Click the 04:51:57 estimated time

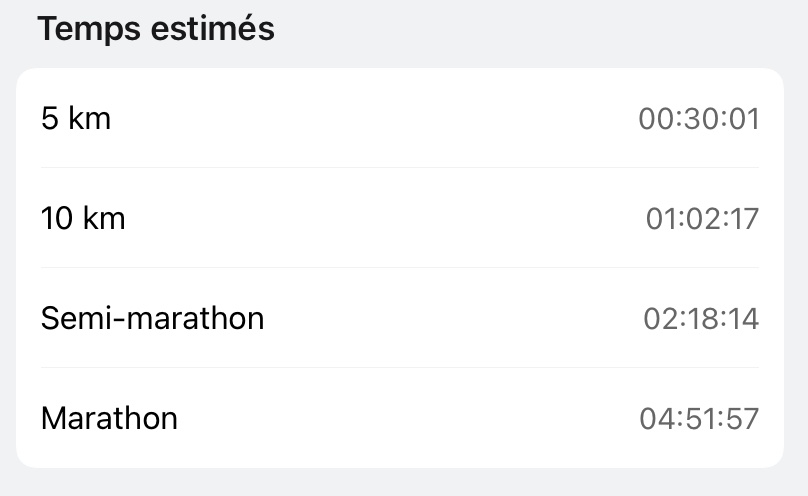(699, 418)
